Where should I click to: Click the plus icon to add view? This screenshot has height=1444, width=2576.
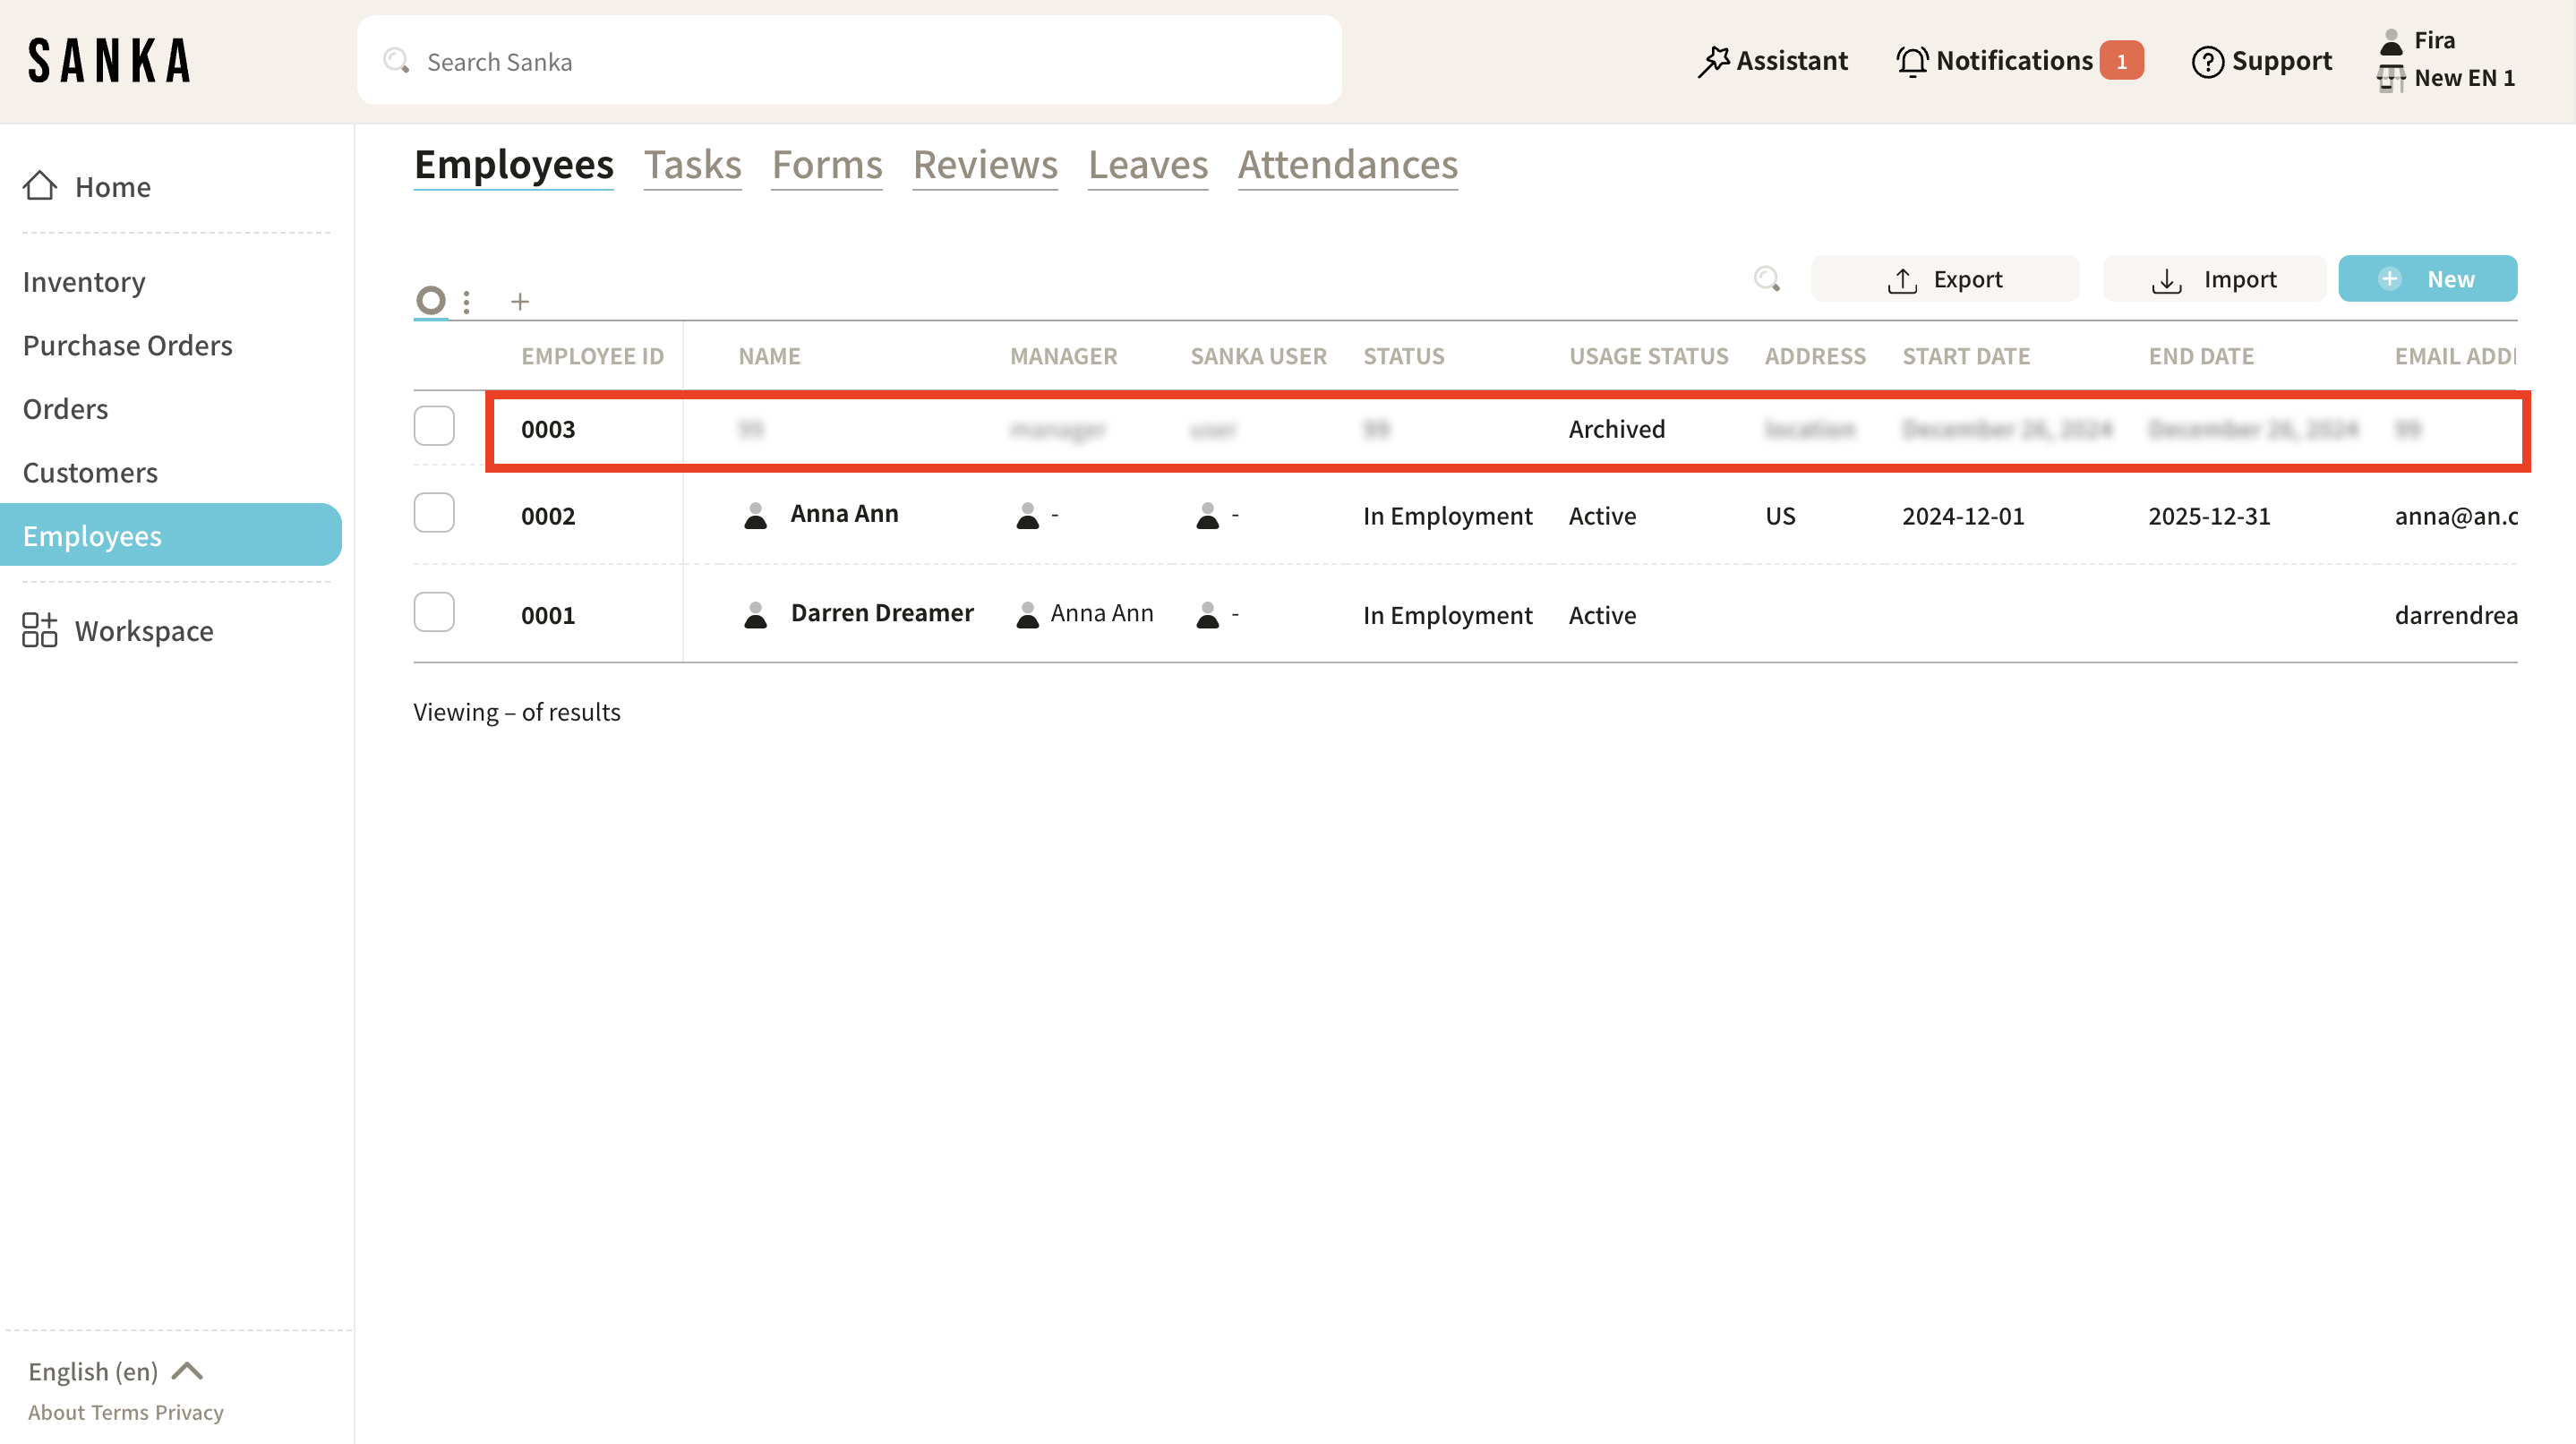click(520, 301)
